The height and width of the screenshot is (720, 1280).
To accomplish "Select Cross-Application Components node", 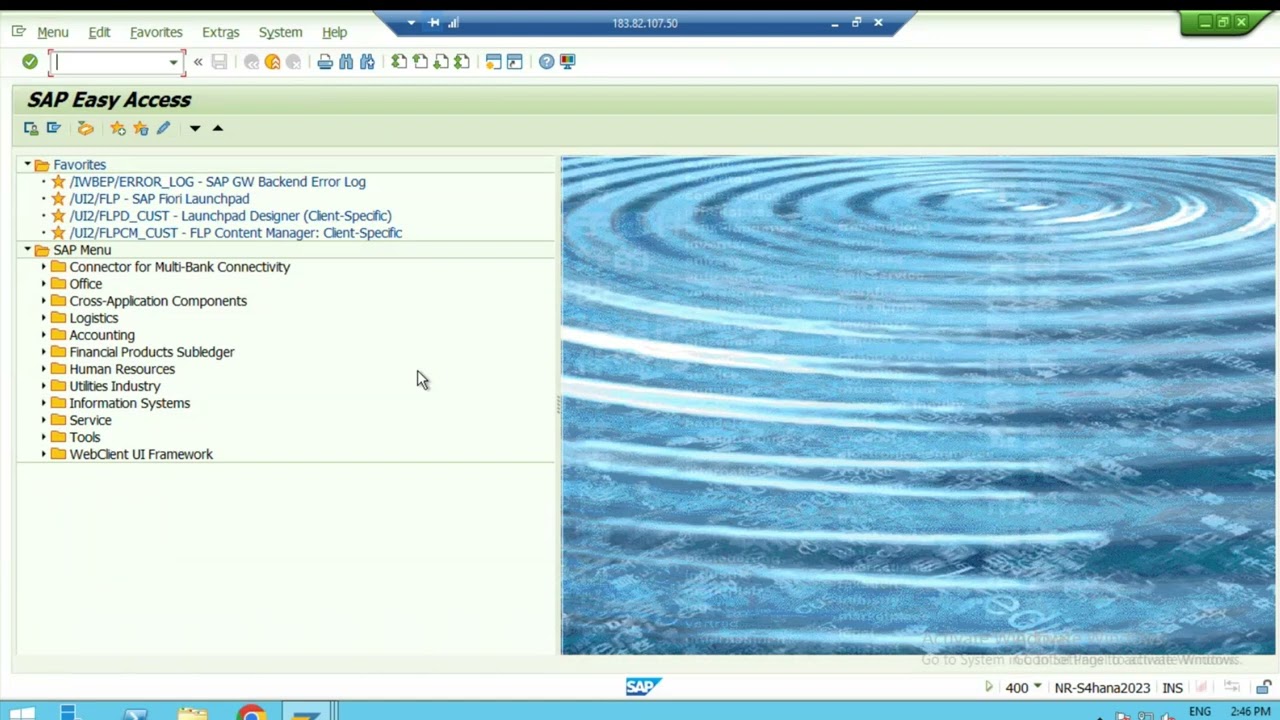I will pyautogui.click(x=158, y=301).
